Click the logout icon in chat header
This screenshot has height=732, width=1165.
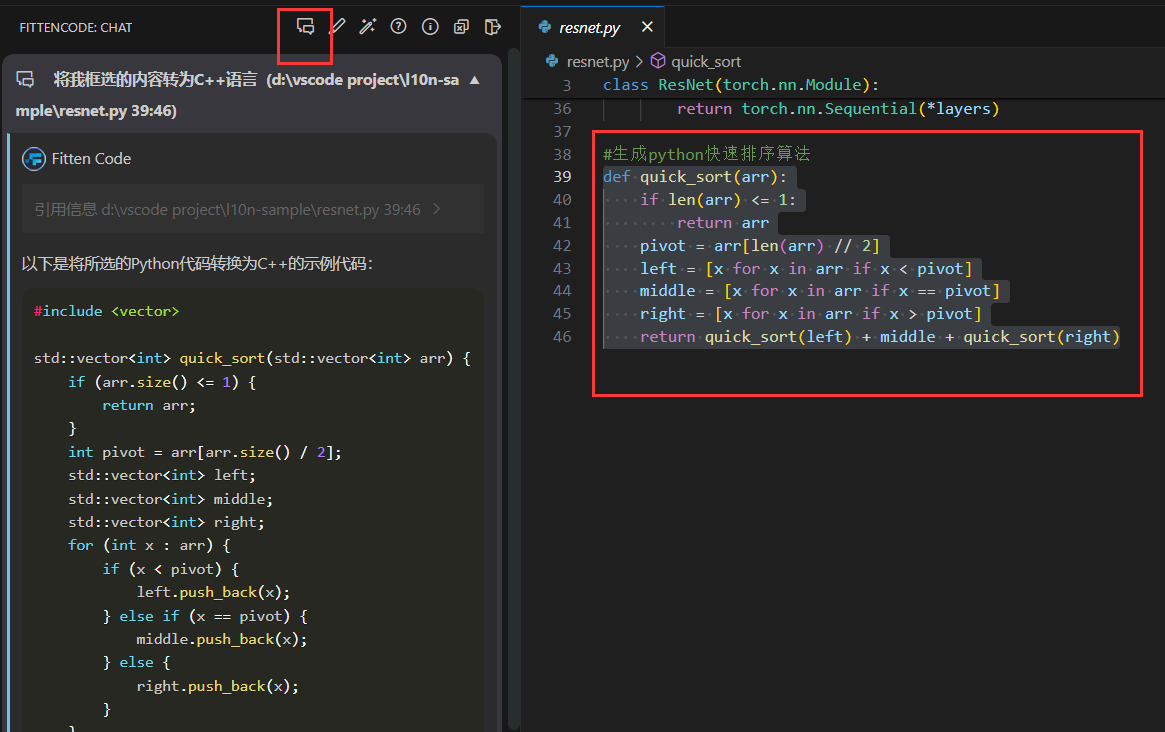[492, 27]
